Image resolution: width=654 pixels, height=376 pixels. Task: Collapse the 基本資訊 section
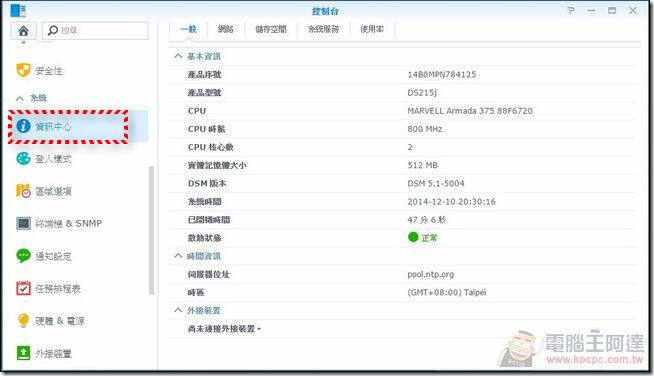coord(178,56)
